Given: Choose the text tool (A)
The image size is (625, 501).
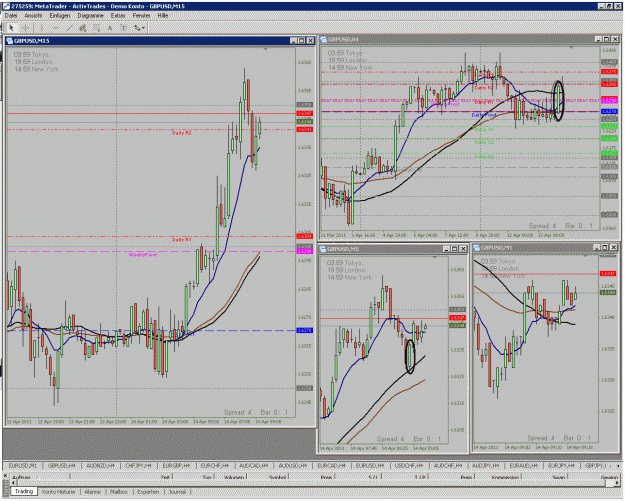Looking at the screenshot, I should [110, 28].
